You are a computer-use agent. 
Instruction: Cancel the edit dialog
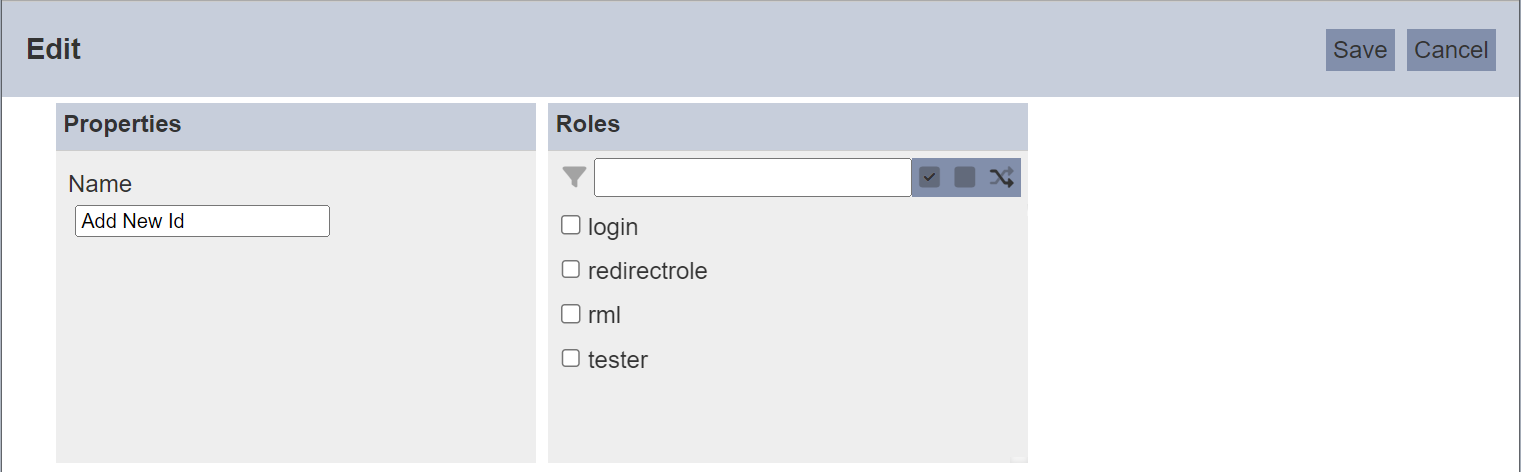point(1451,50)
